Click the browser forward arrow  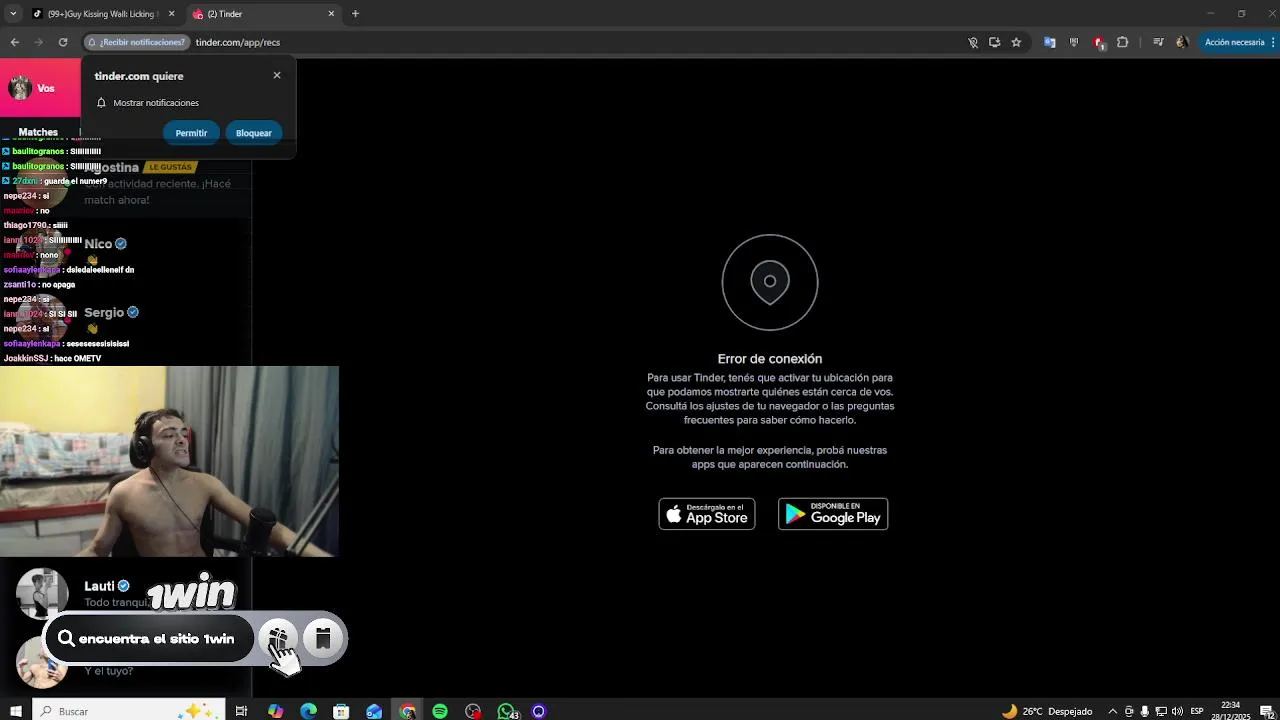coord(38,42)
